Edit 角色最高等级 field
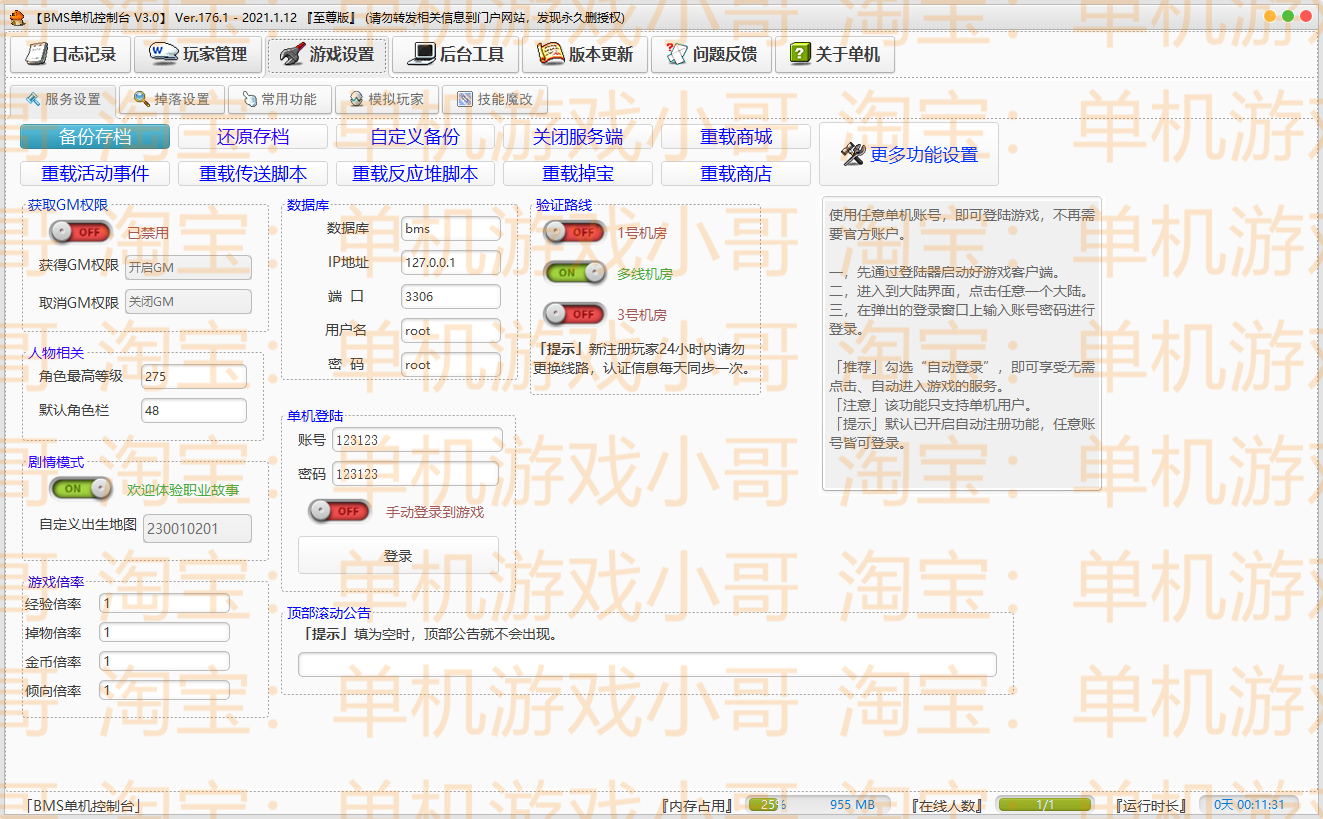The width and height of the screenshot is (1323, 819). (194, 376)
